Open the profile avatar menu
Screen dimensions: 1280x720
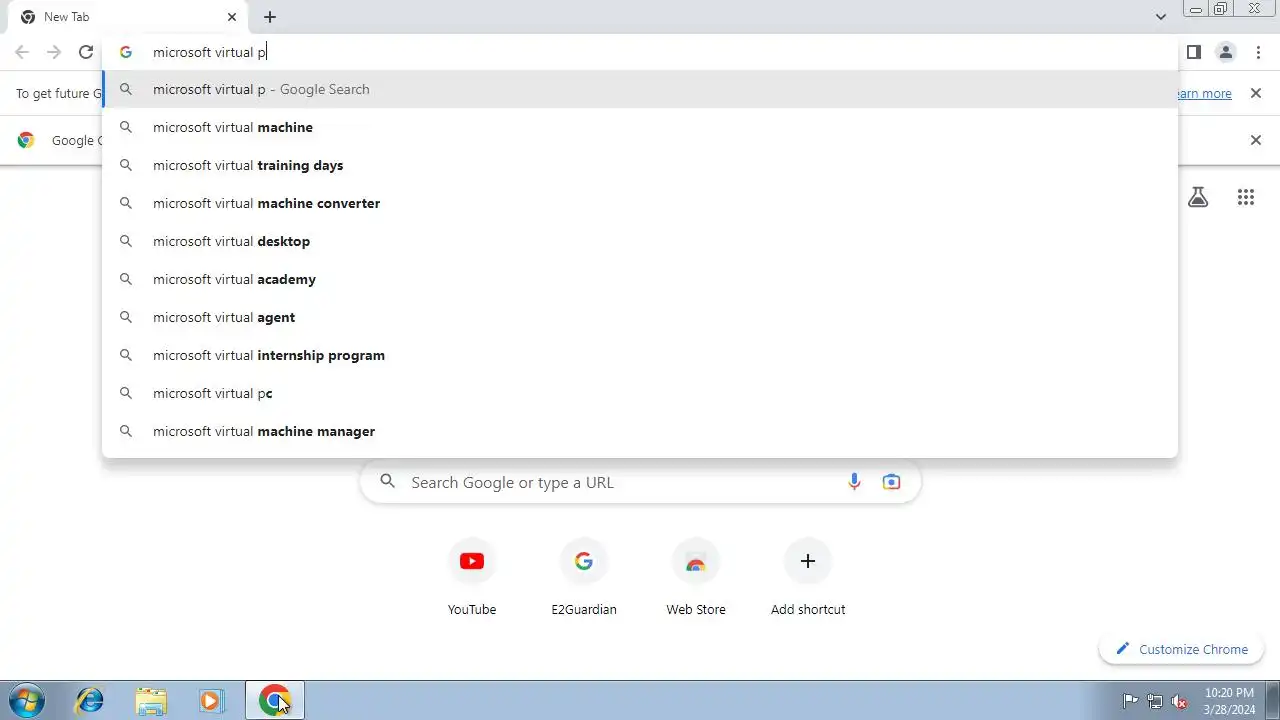[x=1225, y=52]
